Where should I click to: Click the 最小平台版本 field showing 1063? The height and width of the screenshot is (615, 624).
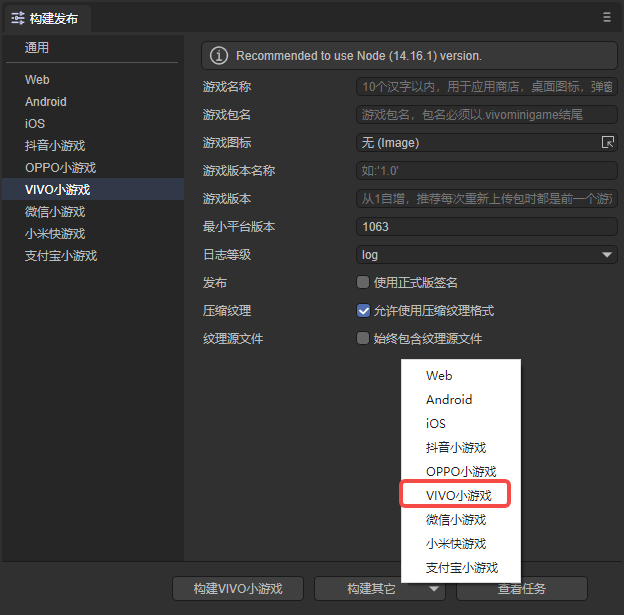[x=486, y=226]
